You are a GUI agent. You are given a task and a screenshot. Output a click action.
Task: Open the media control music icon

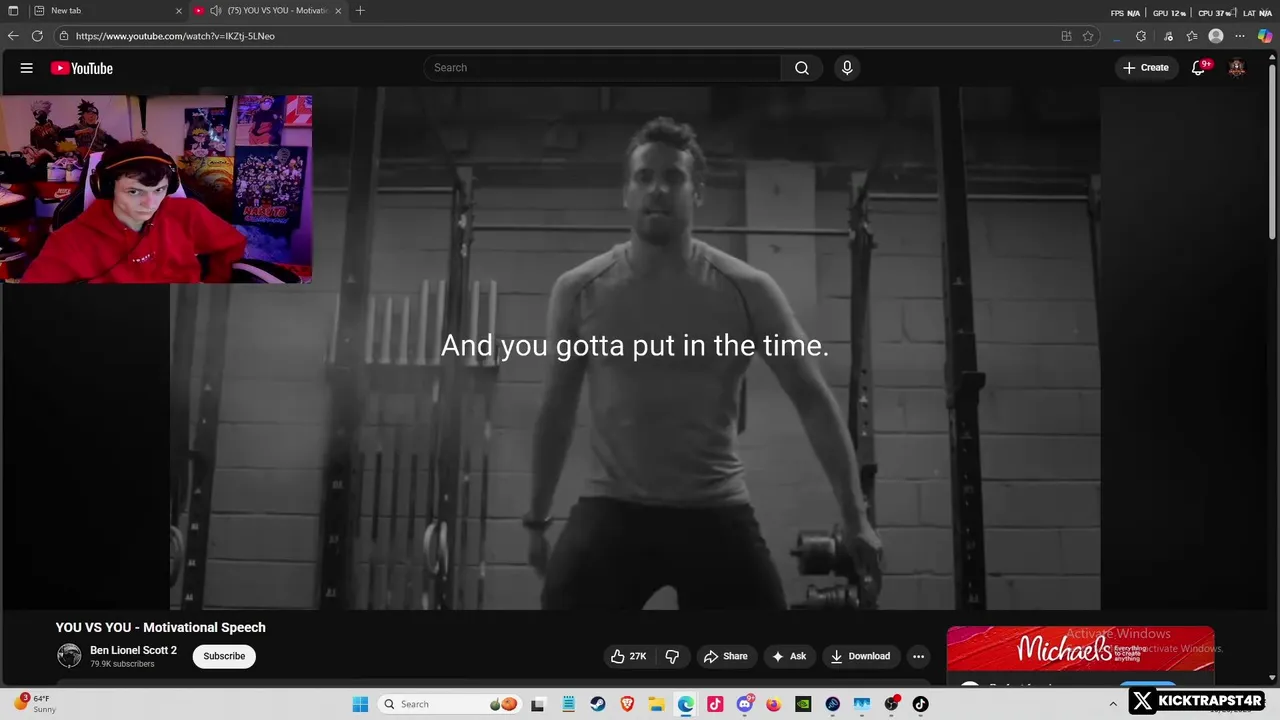click(x=1168, y=36)
